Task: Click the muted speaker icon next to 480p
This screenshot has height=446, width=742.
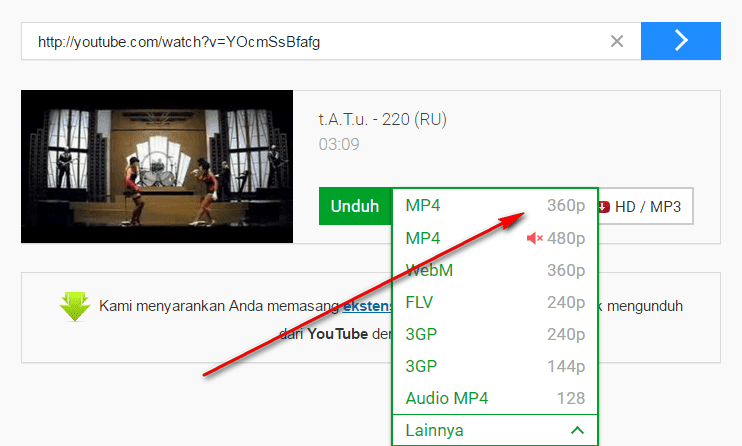Action: point(535,238)
